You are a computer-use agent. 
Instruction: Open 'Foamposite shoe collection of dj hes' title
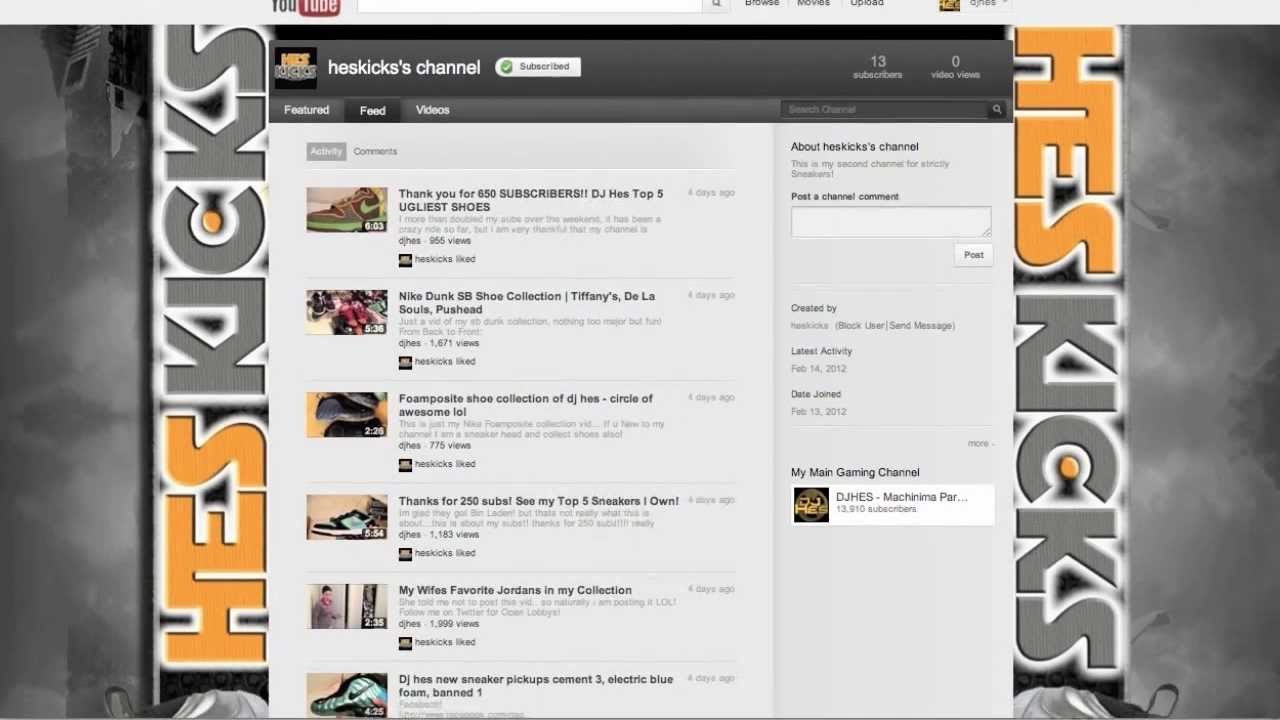525,405
